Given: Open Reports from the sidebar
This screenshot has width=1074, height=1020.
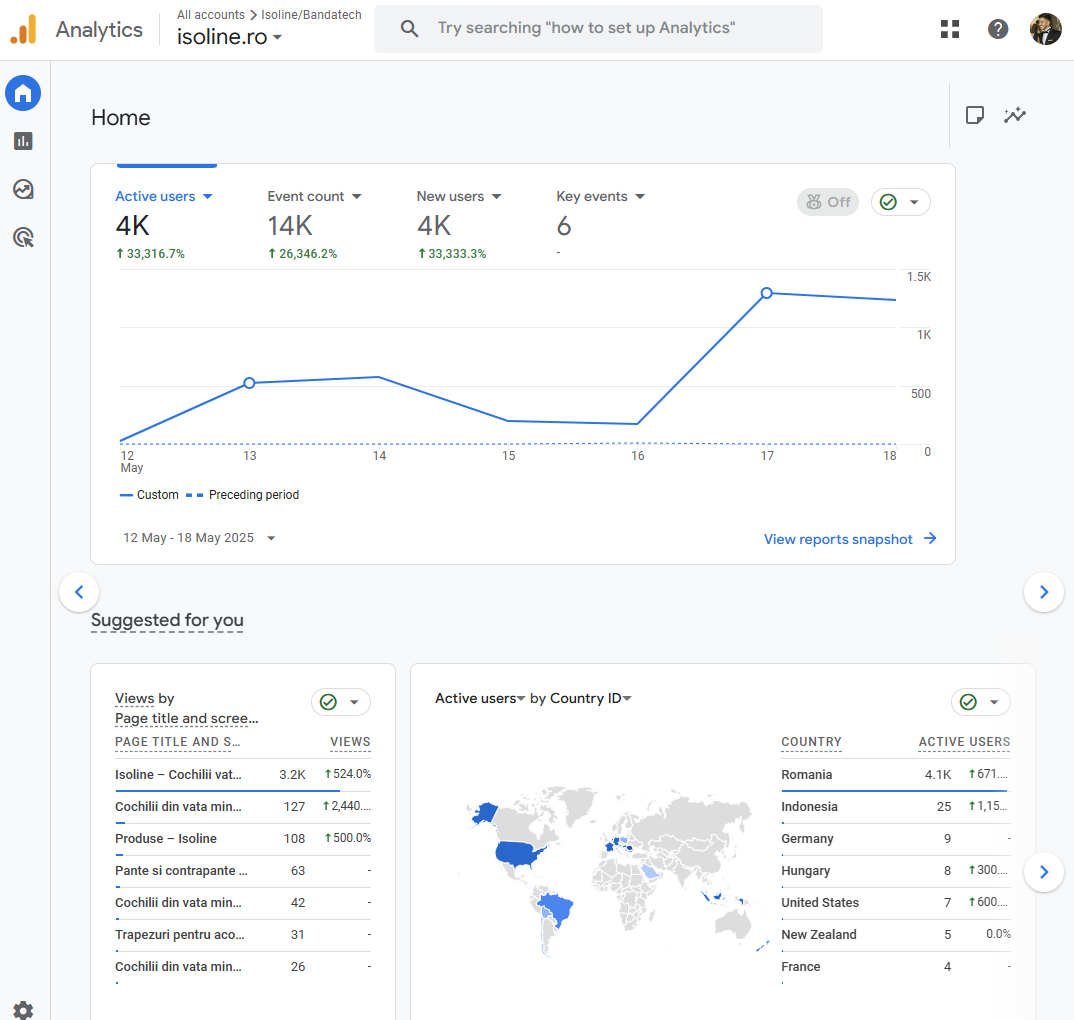Looking at the screenshot, I should 23,141.
